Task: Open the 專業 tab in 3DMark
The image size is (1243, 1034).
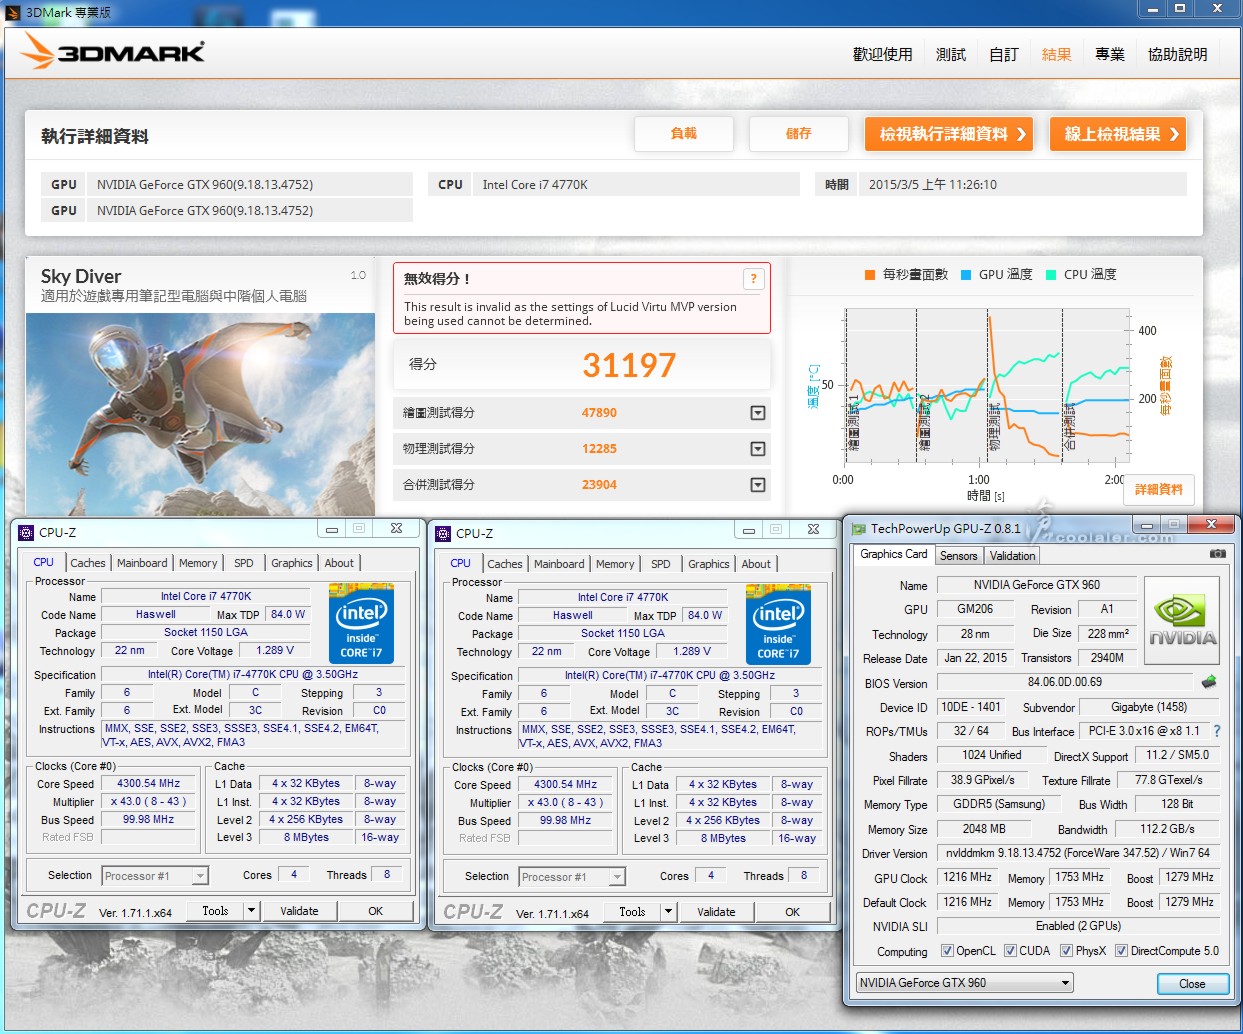Action: point(1109,54)
